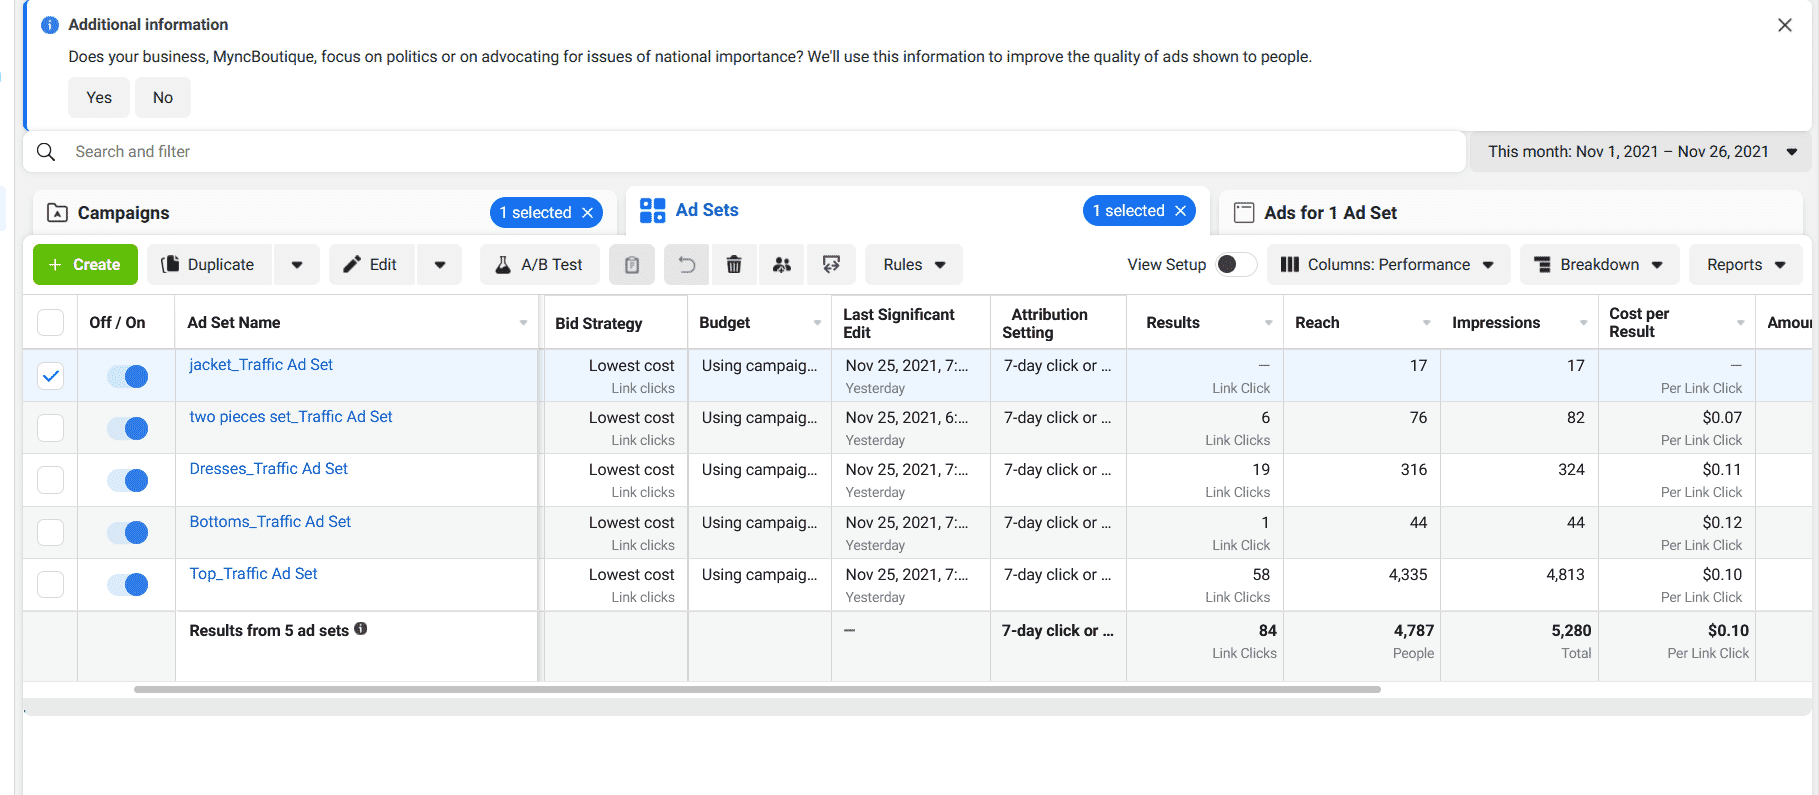The height and width of the screenshot is (795, 1819).
Task: Expand the Breakdown dropdown
Action: click(1597, 265)
